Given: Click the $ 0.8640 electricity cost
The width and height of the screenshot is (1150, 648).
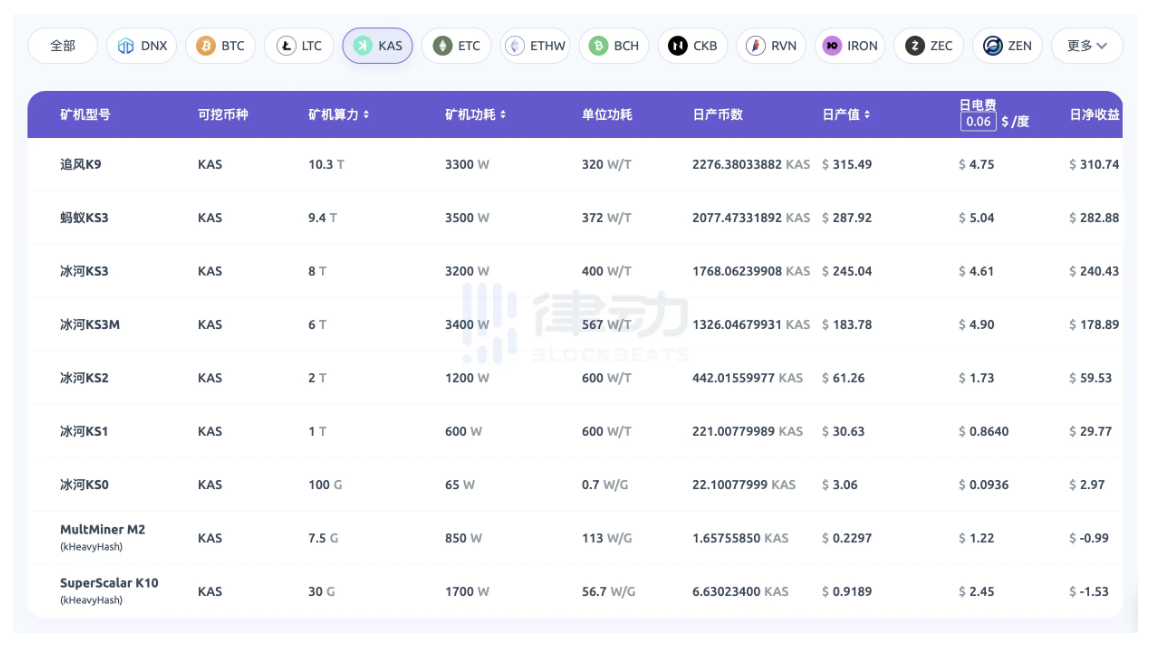Looking at the screenshot, I should tap(984, 432).
